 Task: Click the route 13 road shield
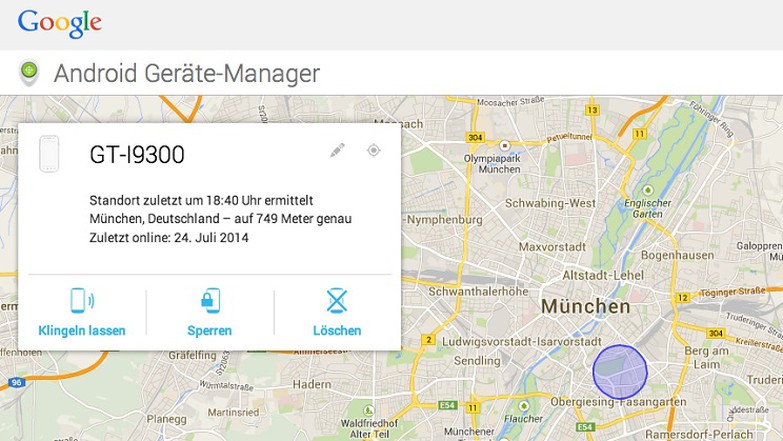(592, 110)
